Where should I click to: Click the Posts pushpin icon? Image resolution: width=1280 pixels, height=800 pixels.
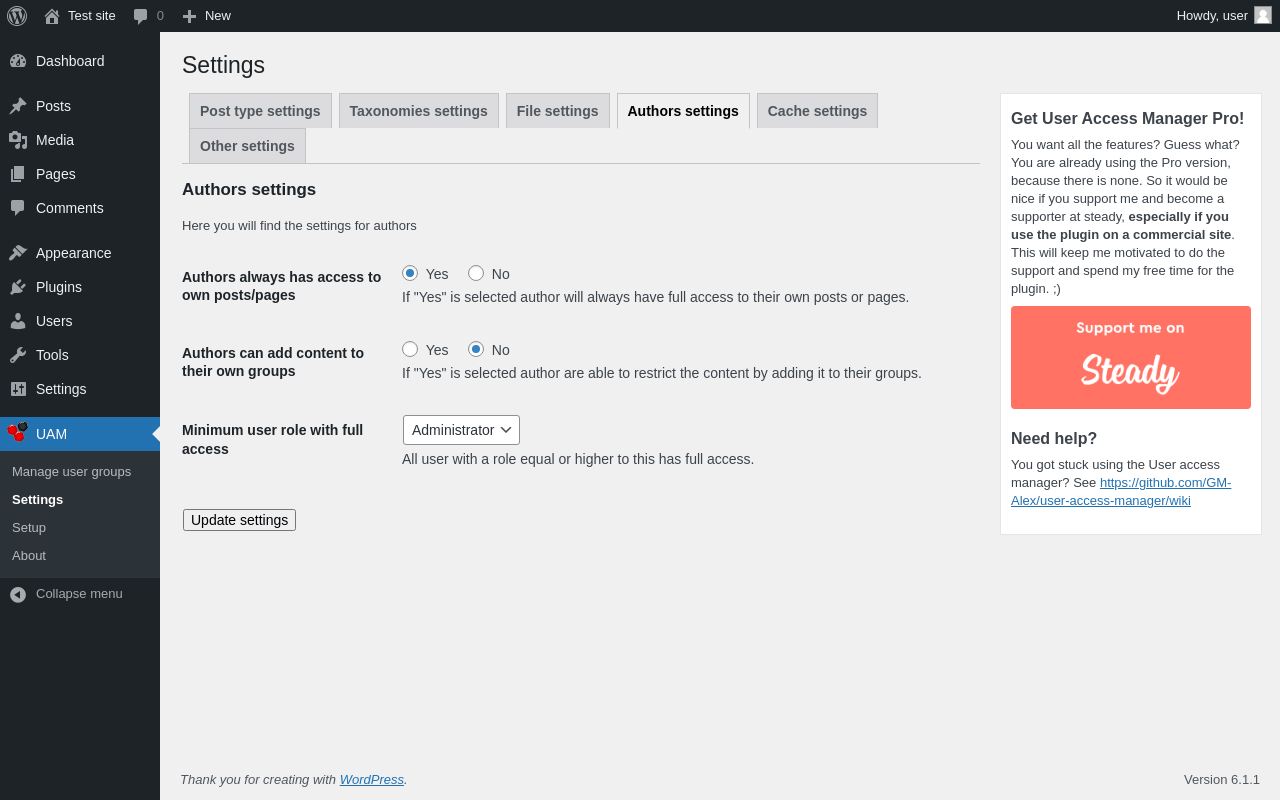click(x=18, y=106)
